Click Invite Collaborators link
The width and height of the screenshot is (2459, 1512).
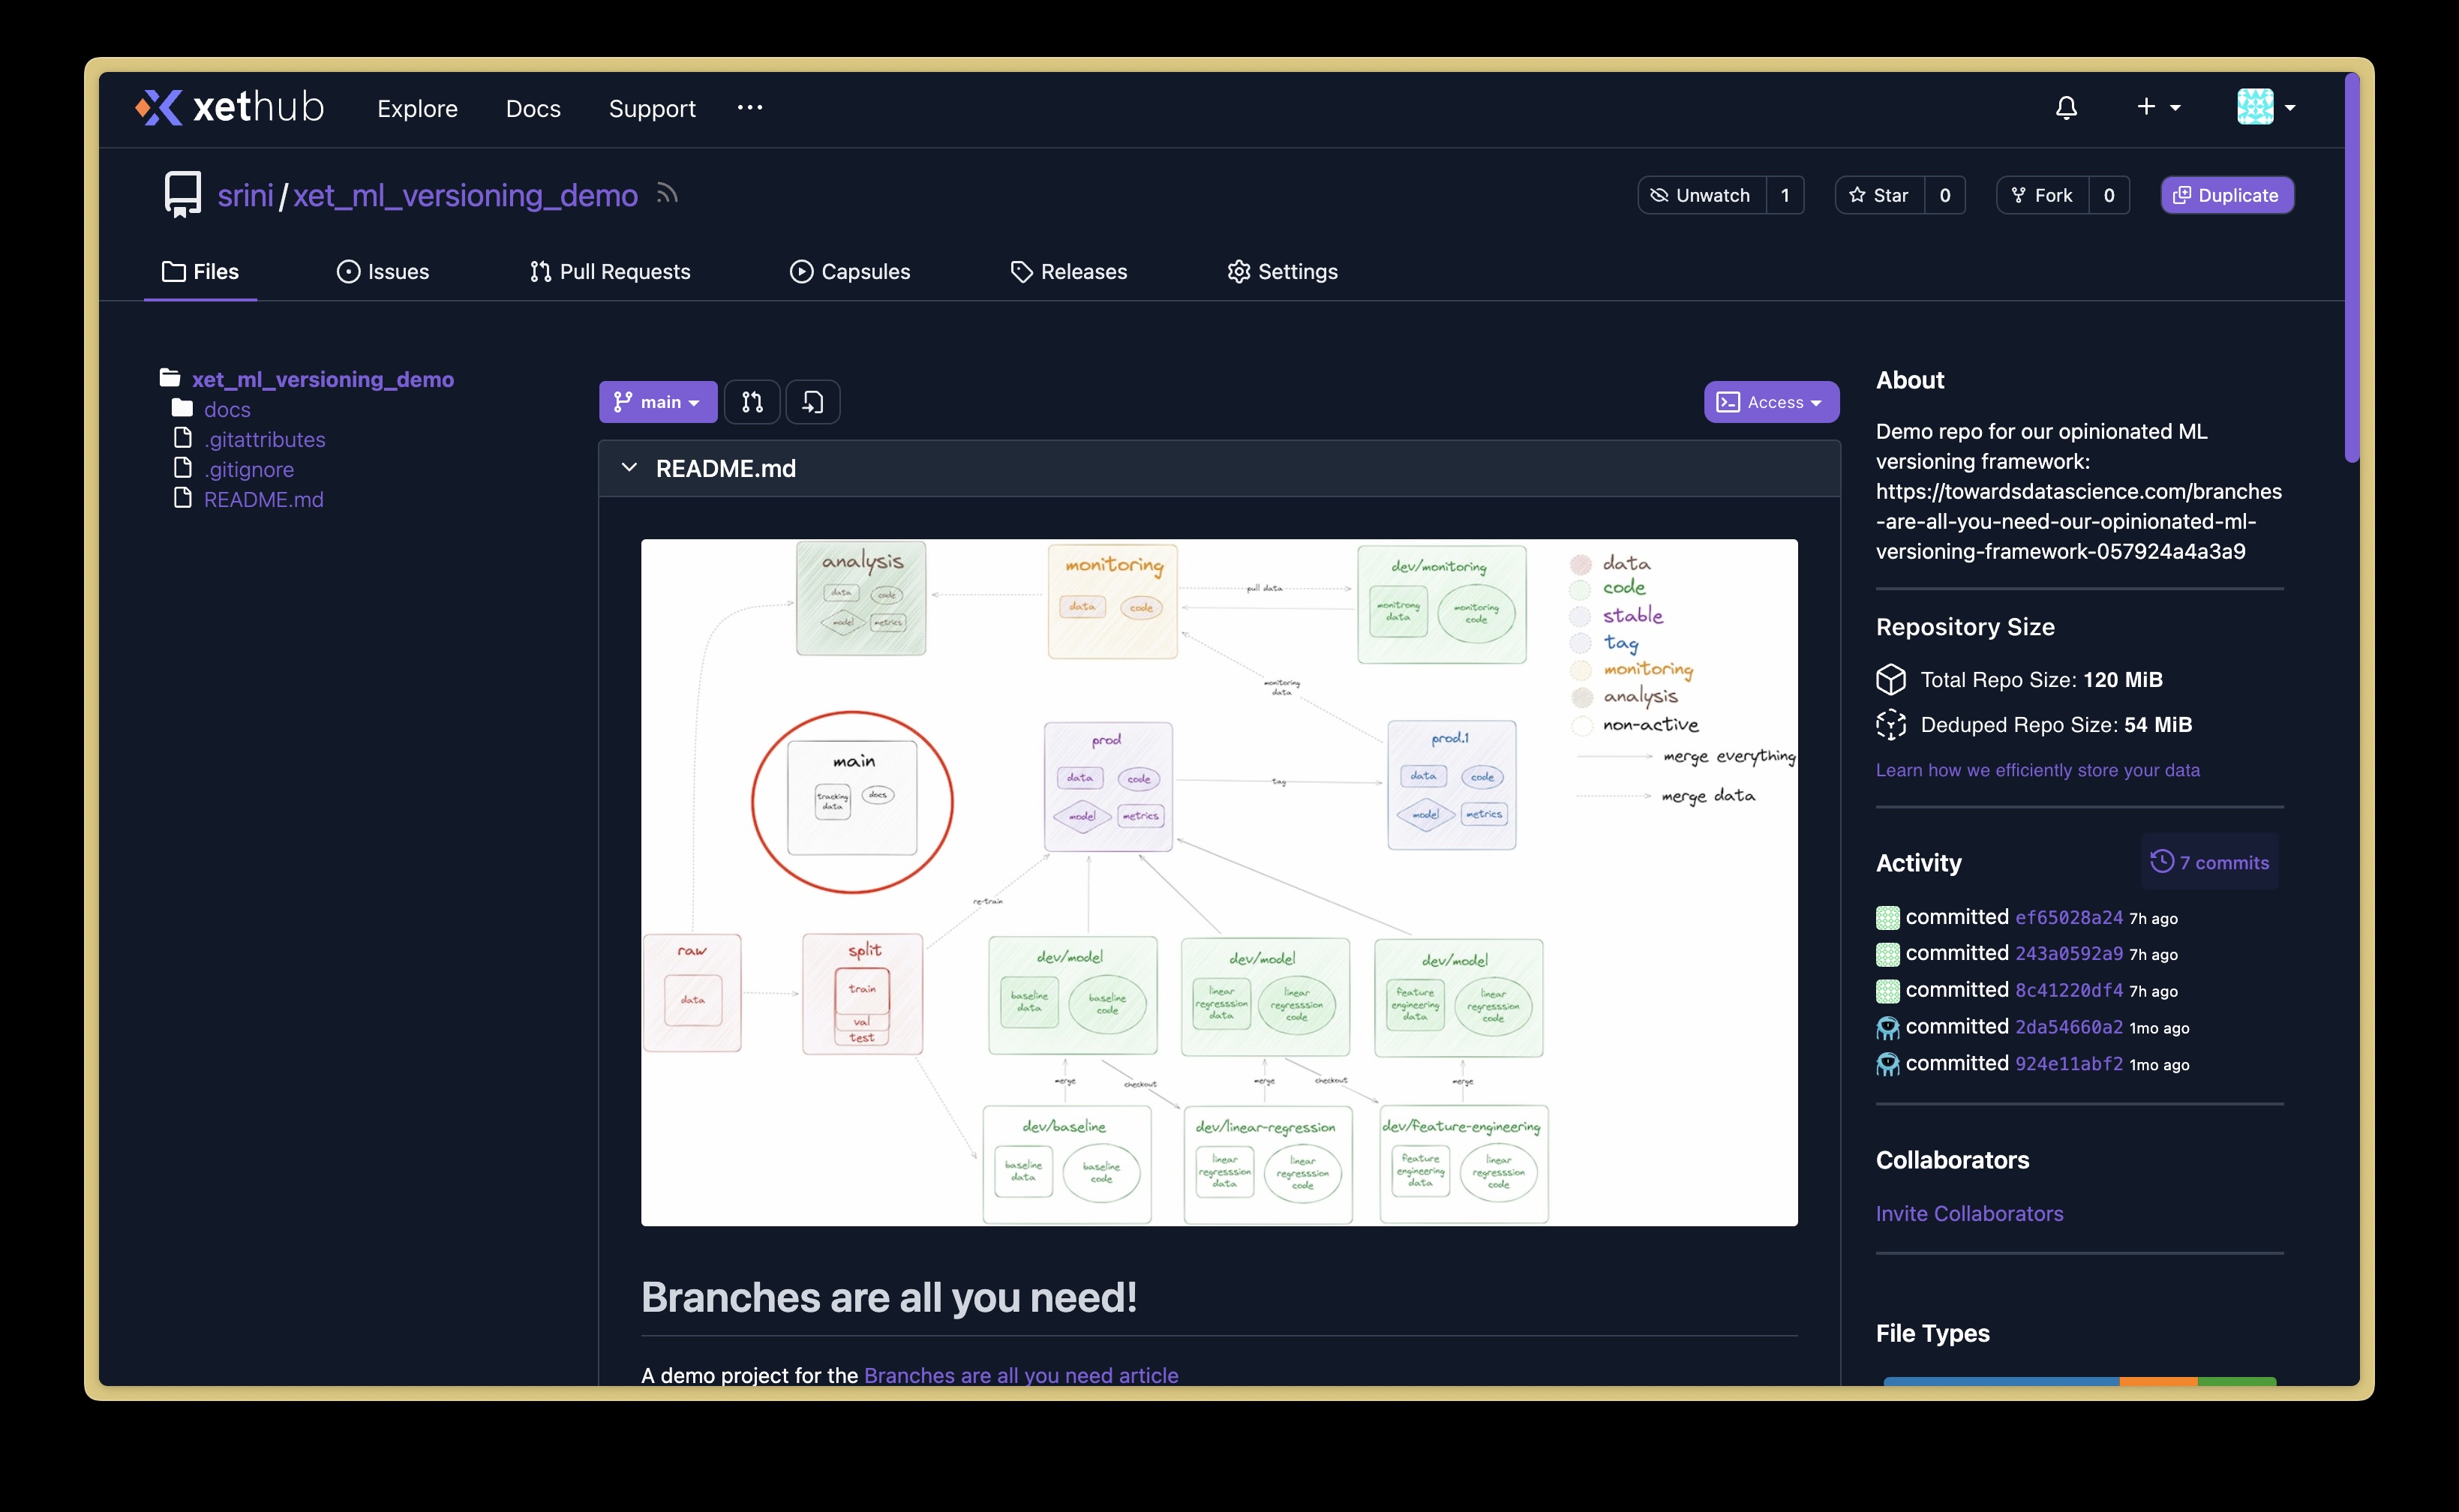[x=1969, y=1213]
